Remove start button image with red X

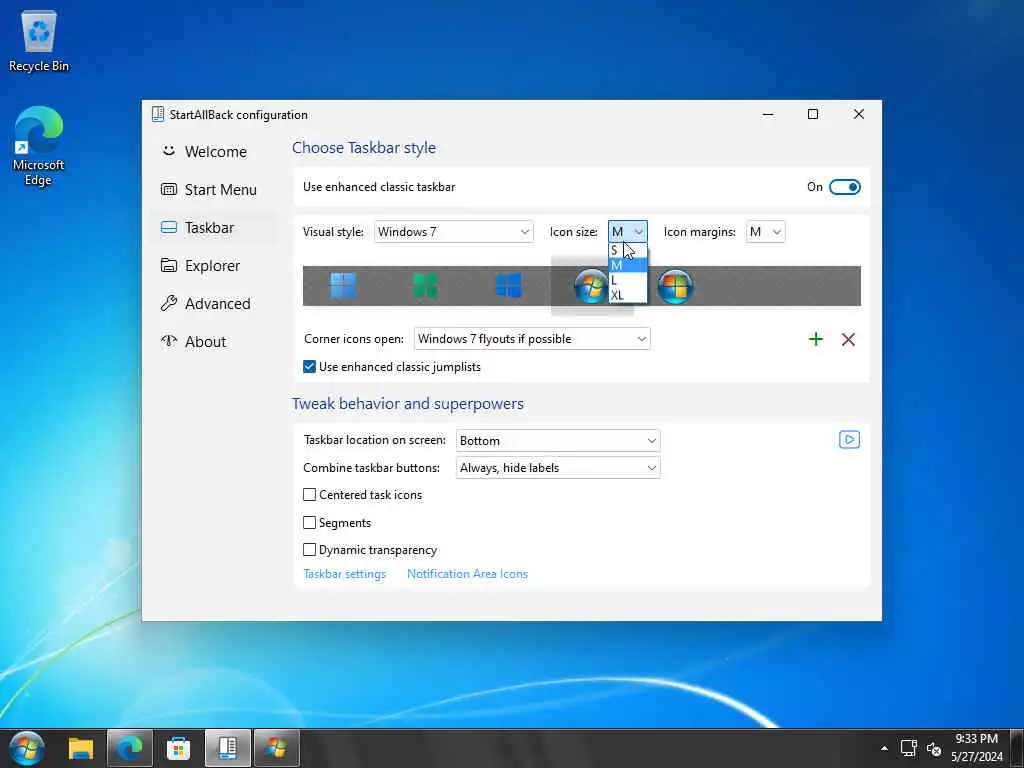click(848, 339)
